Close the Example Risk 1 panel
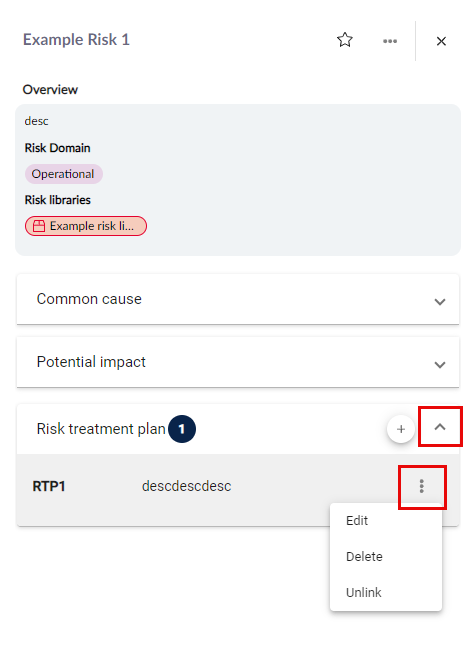Screen dimensions: 475x650 (x=441, y=41)
